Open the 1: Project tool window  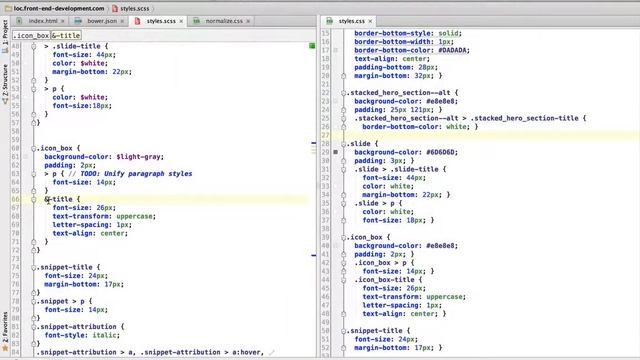click(x=5, y=37)
